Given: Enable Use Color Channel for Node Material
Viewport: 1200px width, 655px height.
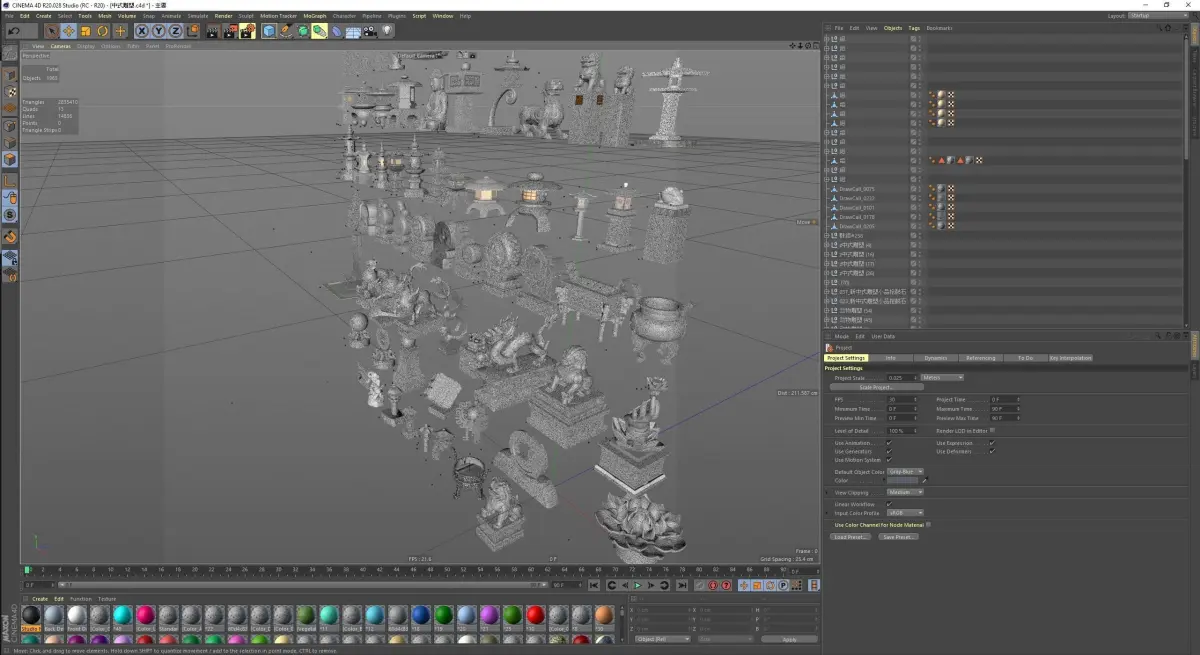Looking at the screenshot, I should pos(928,524).
